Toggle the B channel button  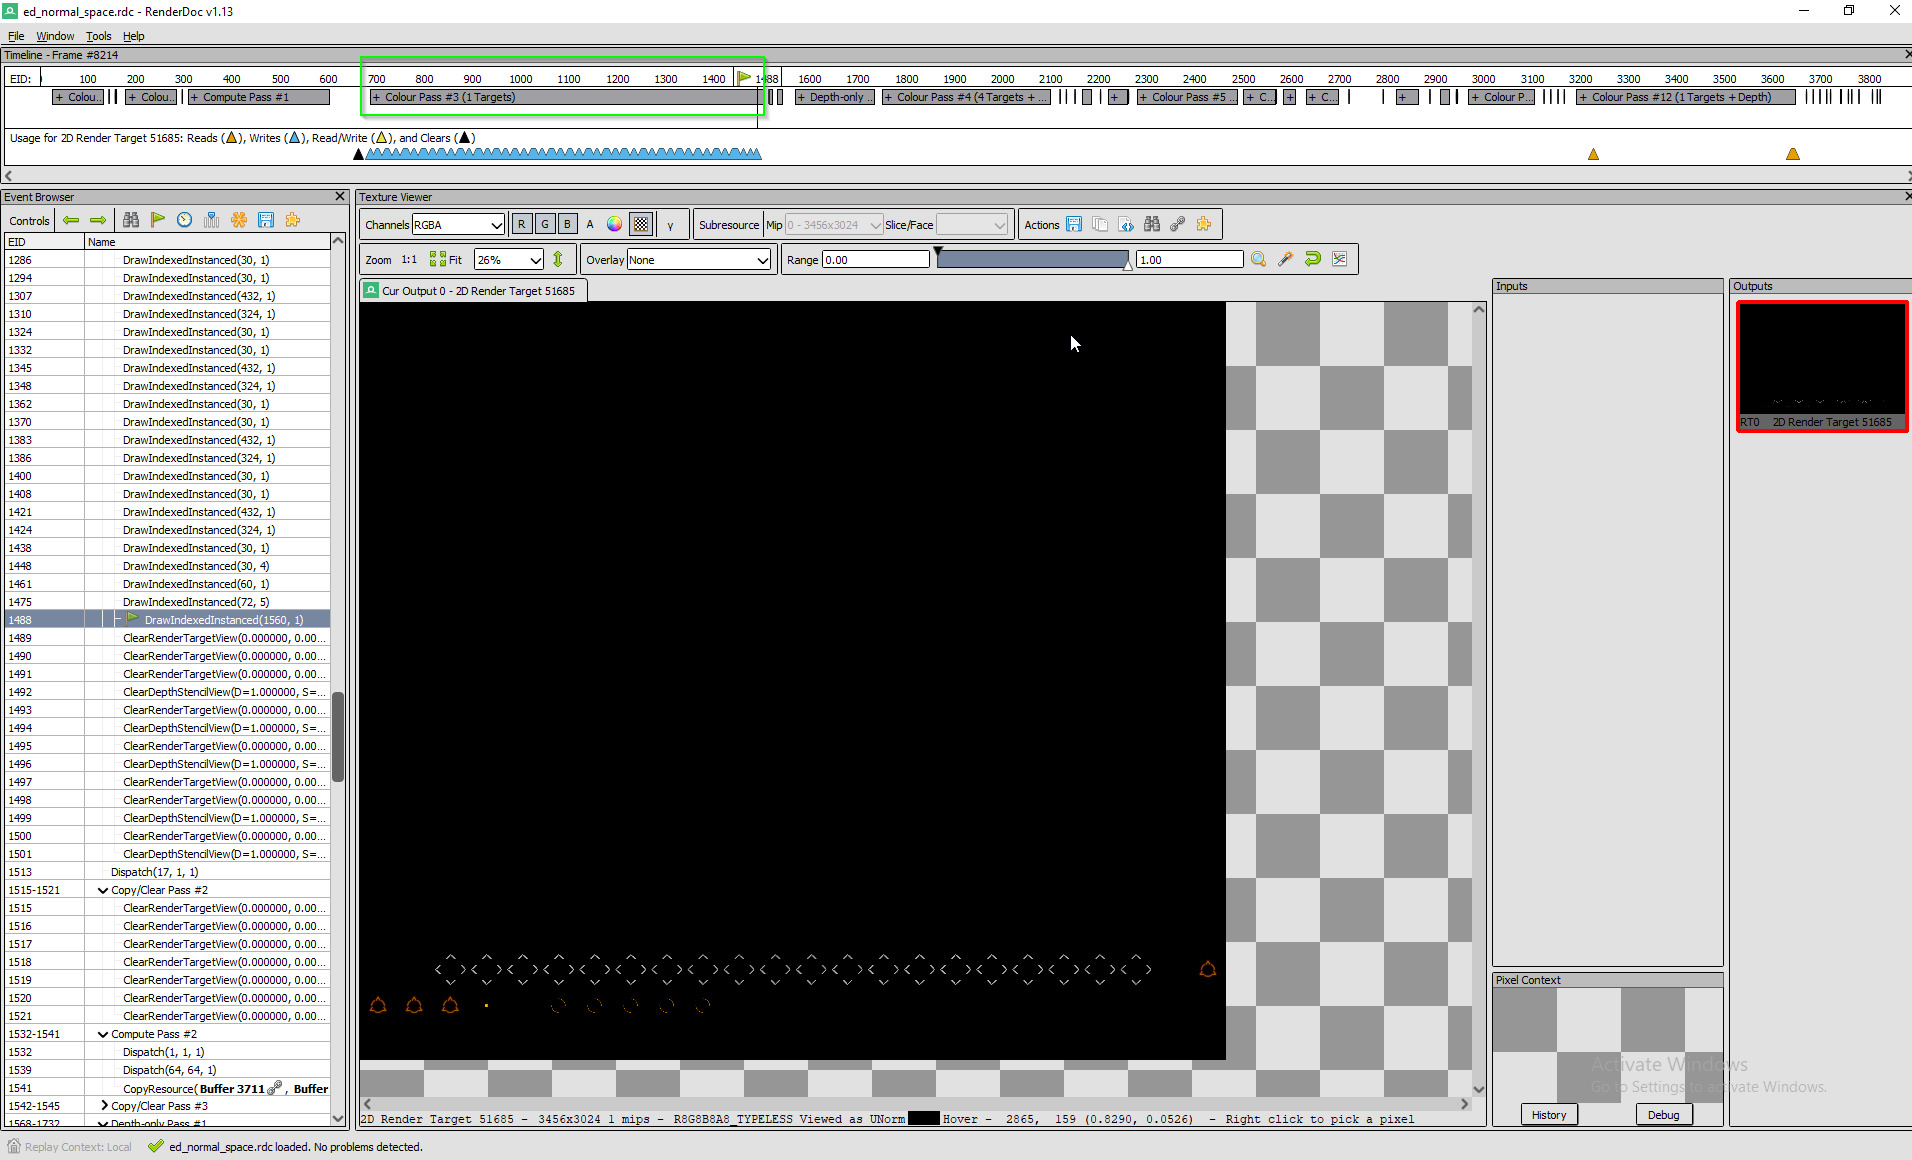[x=568, y=224]
